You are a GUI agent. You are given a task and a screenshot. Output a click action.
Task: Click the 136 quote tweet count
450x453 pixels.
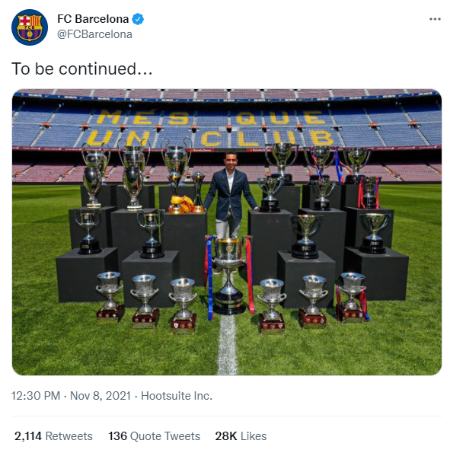118,436
